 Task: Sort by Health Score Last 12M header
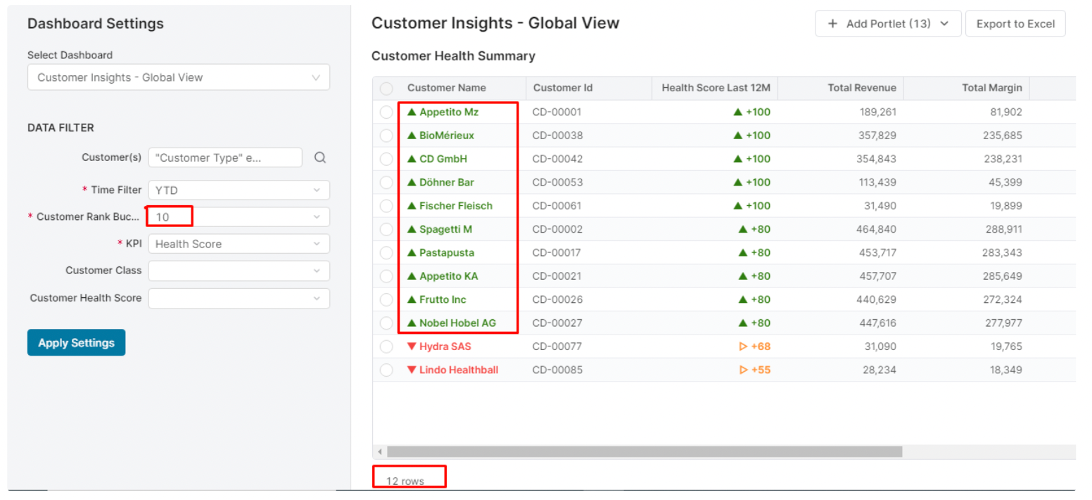coord(716,88)
